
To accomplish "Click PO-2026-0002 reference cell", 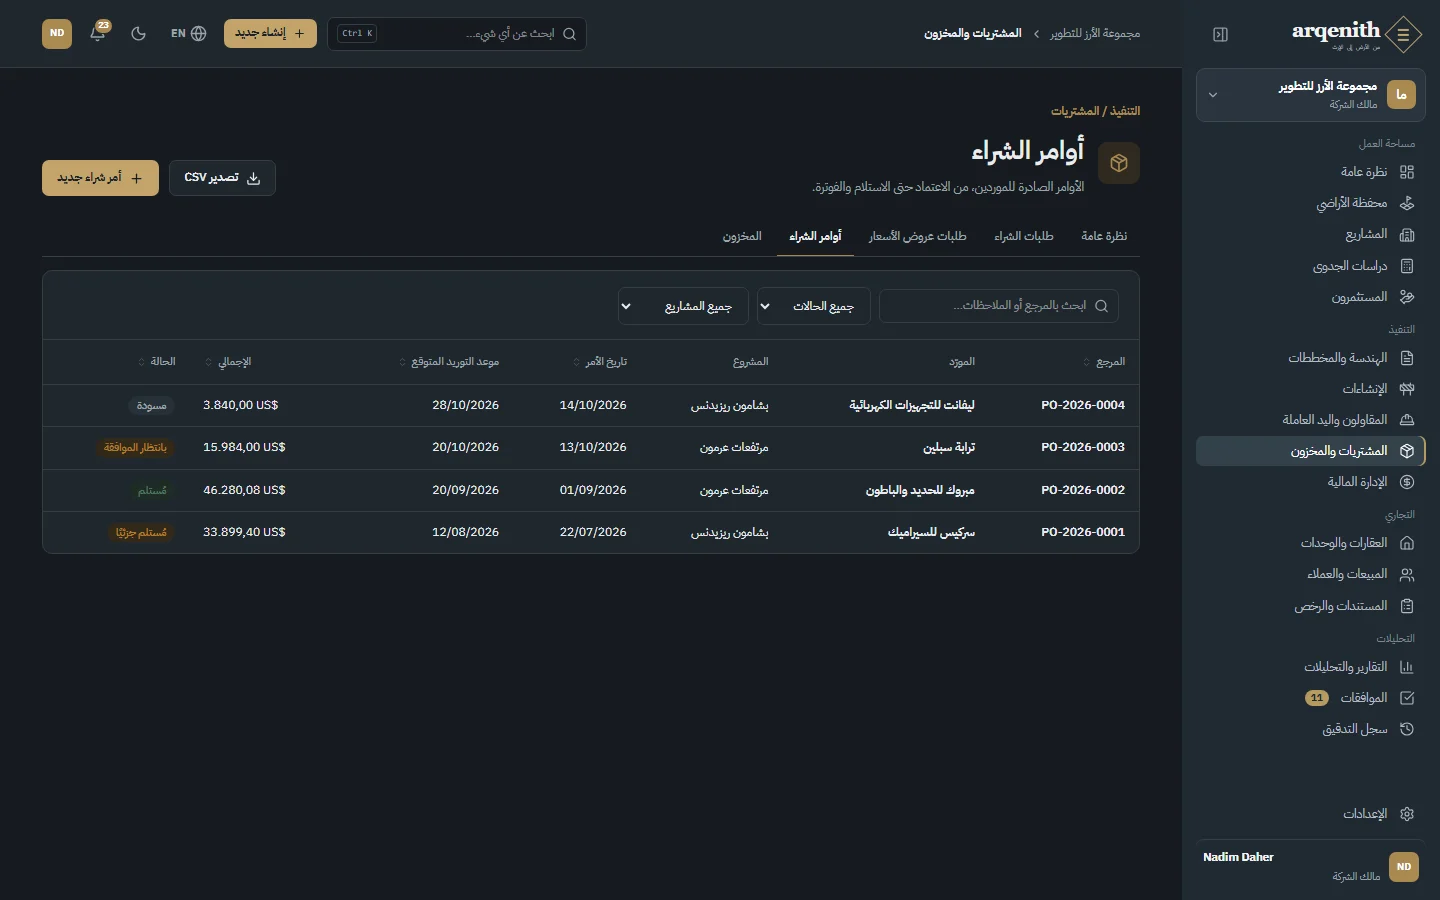I will (x=1083, y=490).
